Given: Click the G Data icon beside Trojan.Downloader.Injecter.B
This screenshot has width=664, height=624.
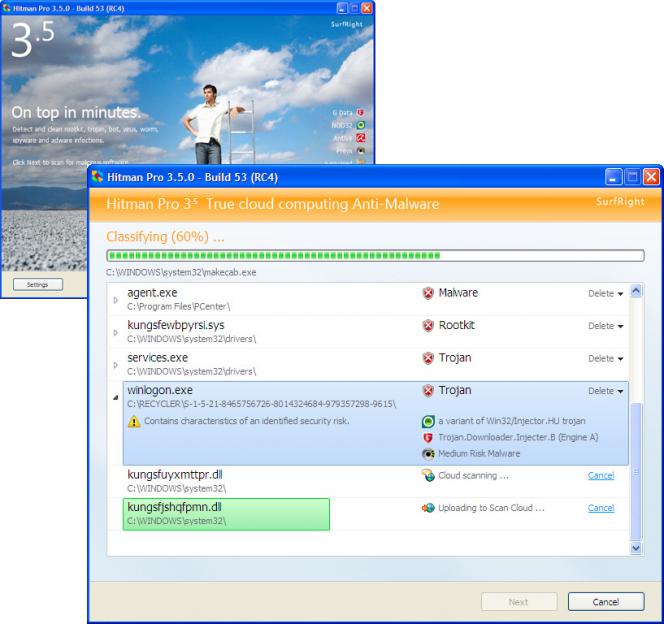Looking at the screenshot, I should 428,438.
